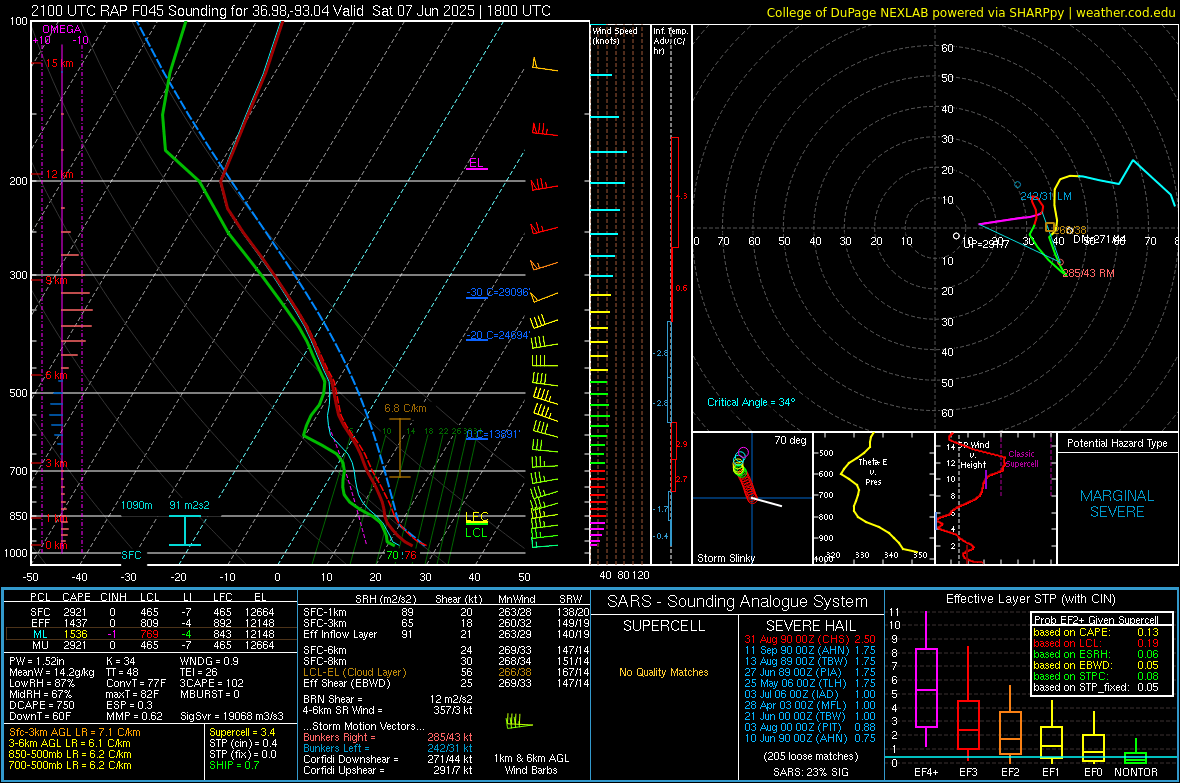Screen dimensions: 1180x783
Task: Click the magenta OMEGA label
Action: [x=62, y=29]
